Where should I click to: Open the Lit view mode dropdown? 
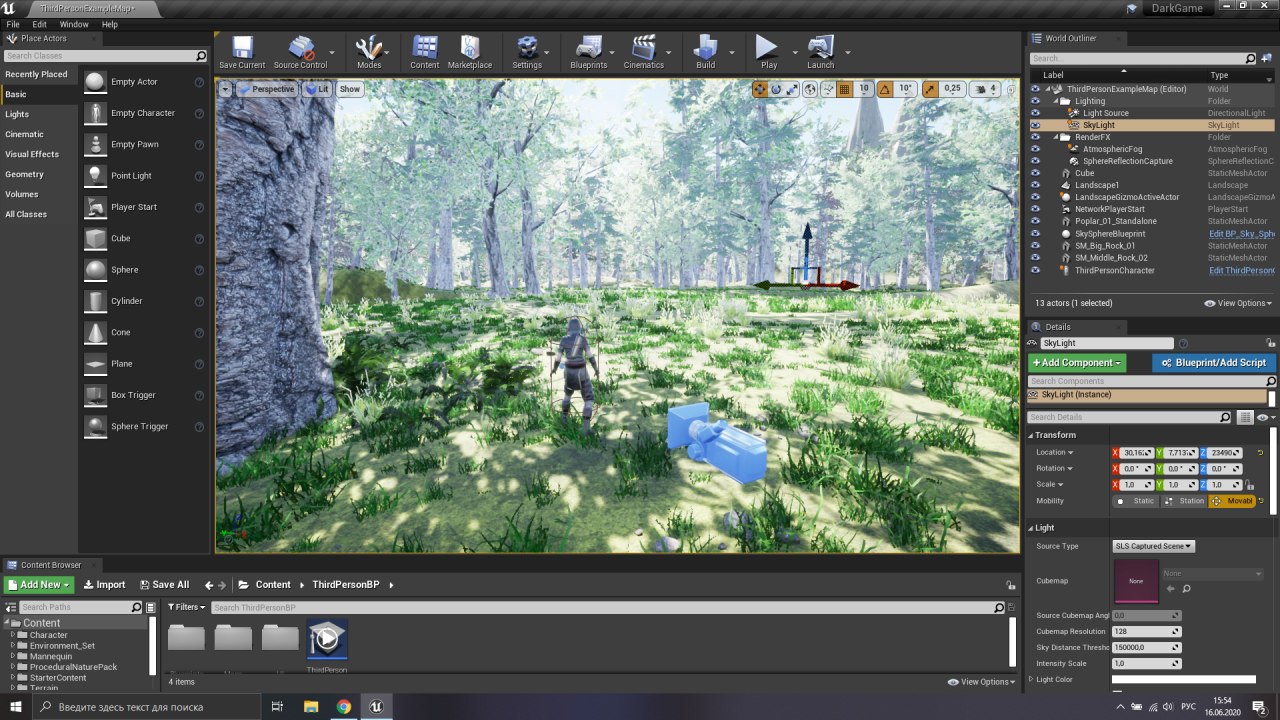317,89
